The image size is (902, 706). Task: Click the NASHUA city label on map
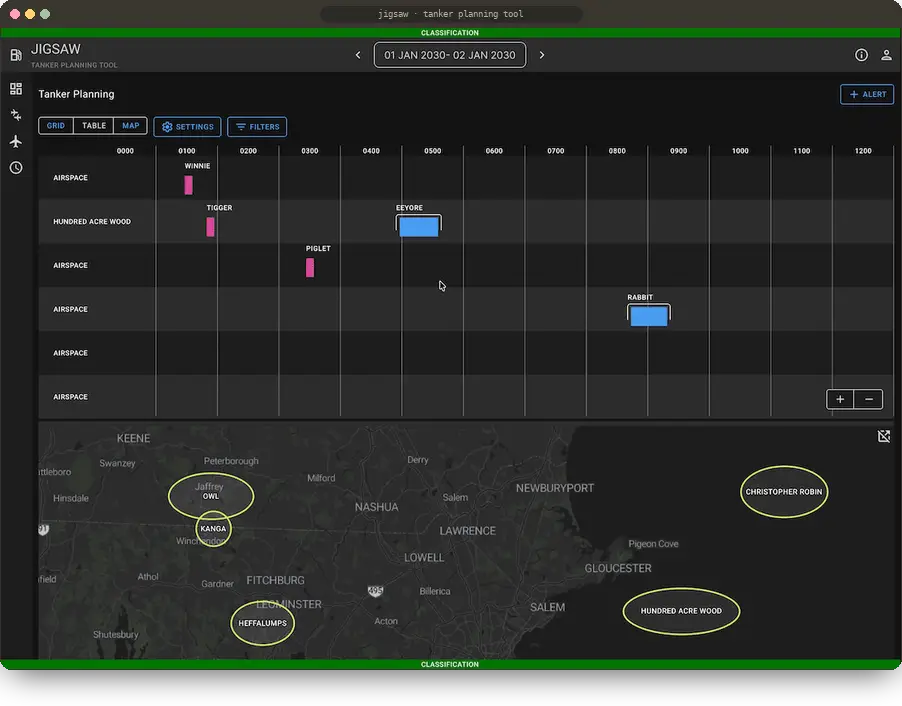[x=376, y=507]
